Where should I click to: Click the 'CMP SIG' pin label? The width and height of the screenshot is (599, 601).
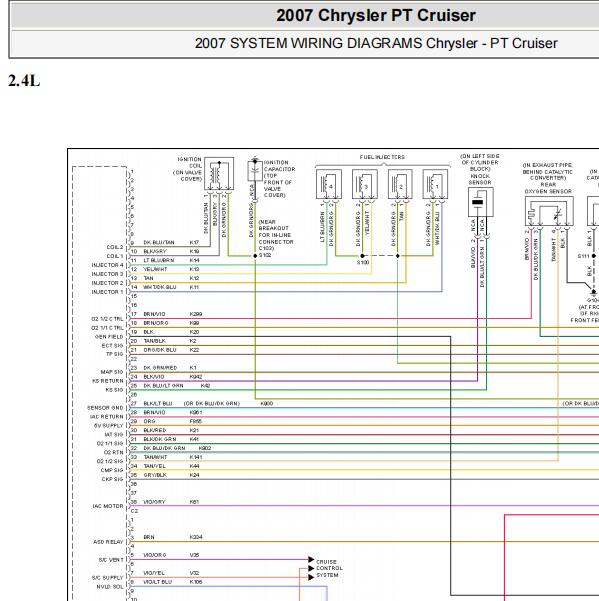click(112, 470)
